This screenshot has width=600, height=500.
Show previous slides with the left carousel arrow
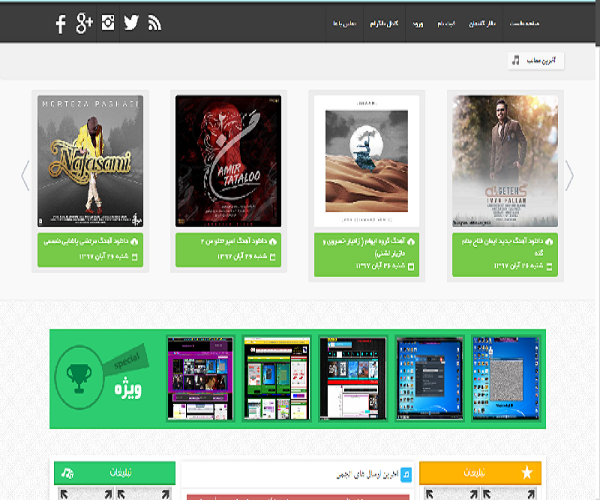click(25, 176)
